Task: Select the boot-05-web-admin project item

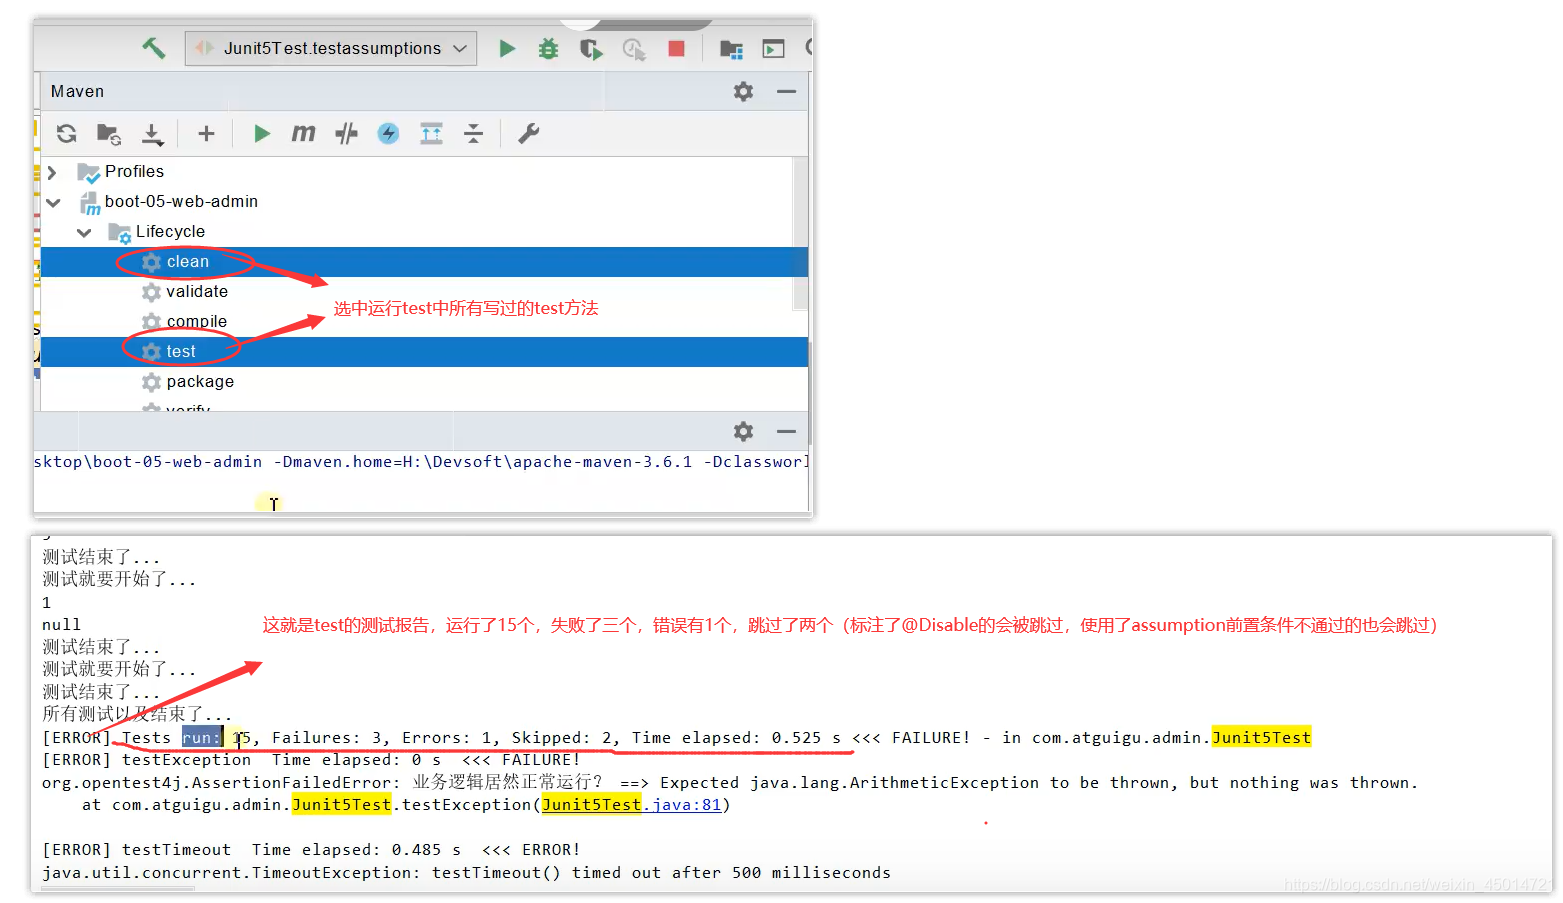Action: click(181, 201)
